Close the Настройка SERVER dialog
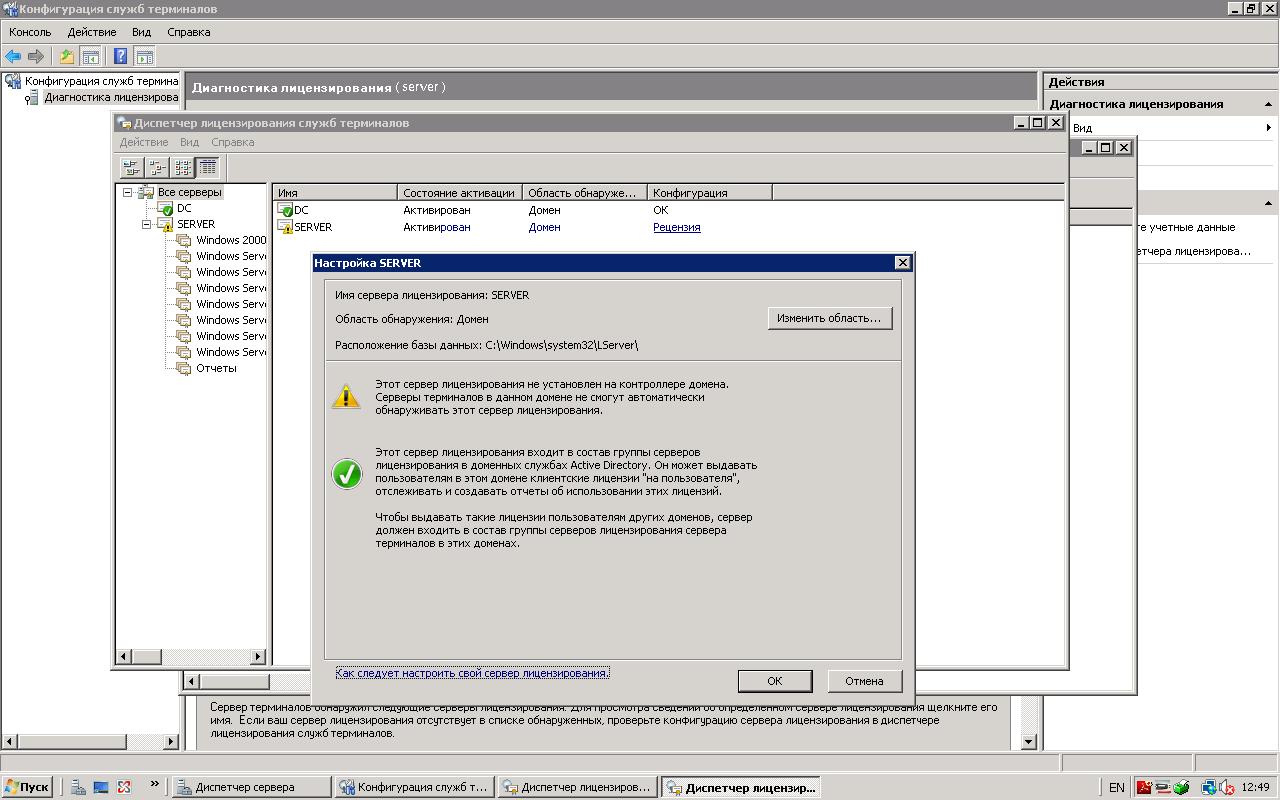 coord(902,262)
